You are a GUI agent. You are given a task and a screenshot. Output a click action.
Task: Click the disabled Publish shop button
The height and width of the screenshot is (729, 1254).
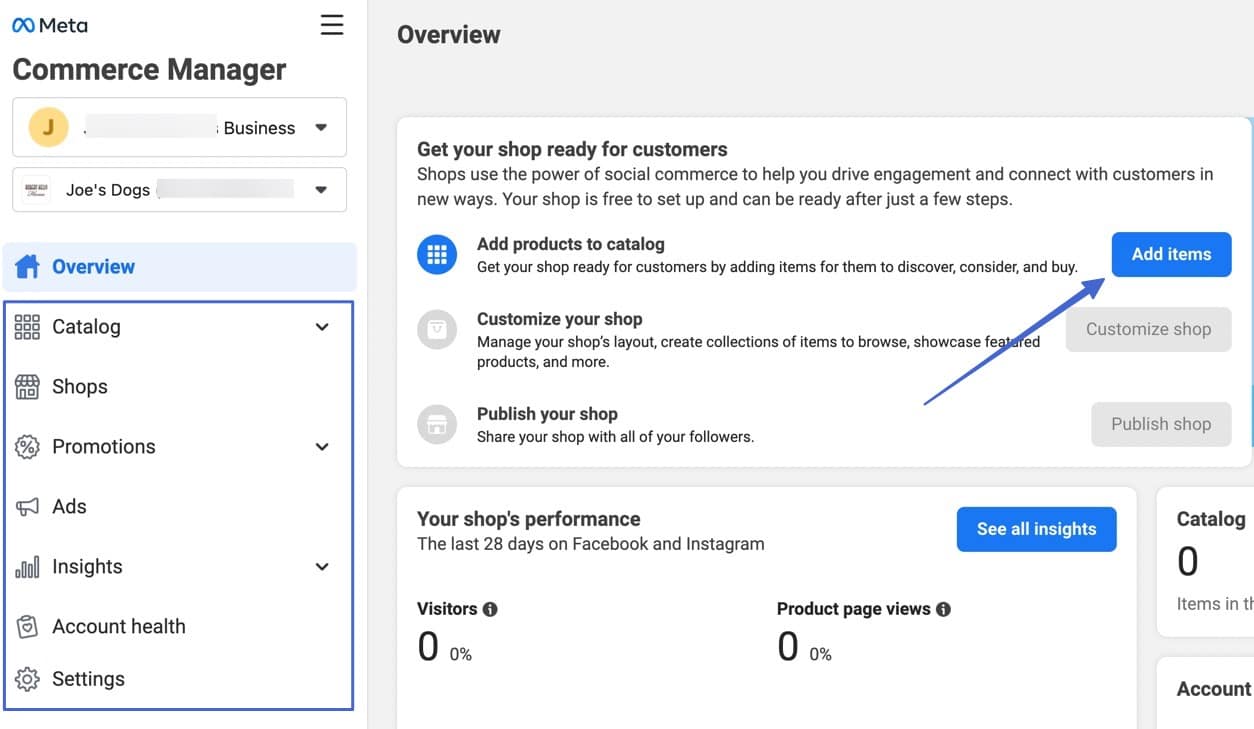tap(1160, 424)
